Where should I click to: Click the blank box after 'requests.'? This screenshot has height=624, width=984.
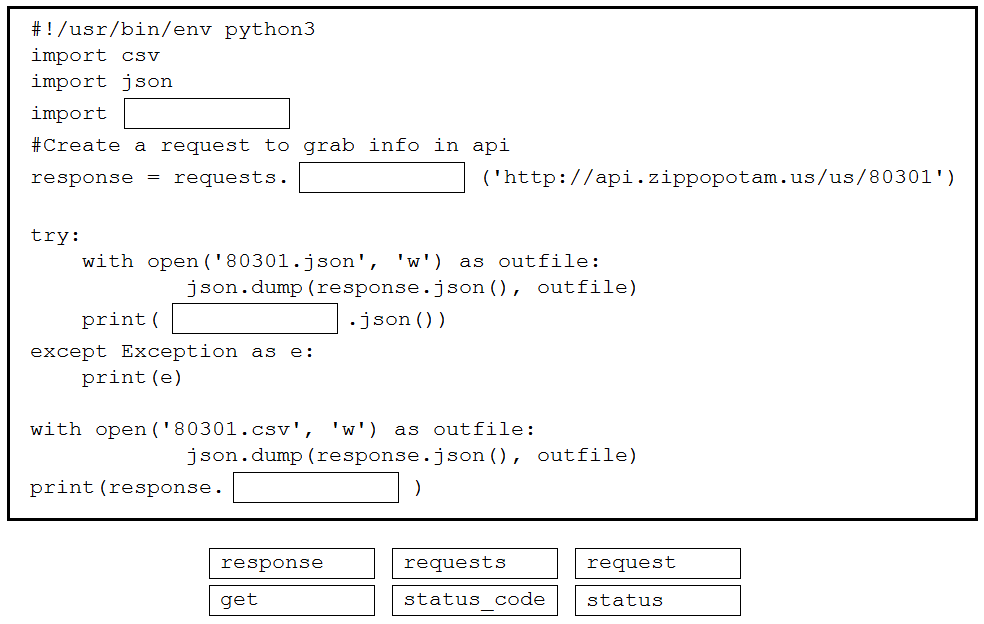(382, 178)
